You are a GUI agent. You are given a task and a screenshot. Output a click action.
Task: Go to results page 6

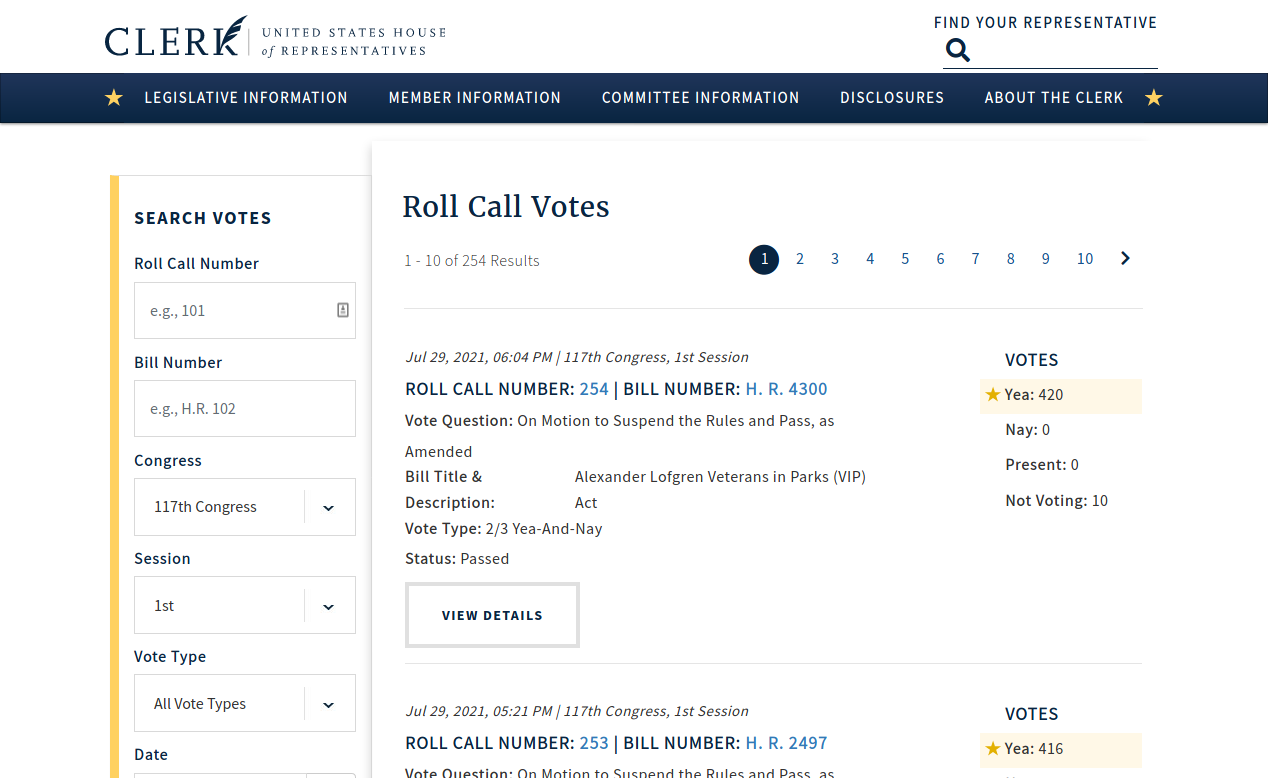[x=940, y=259]
